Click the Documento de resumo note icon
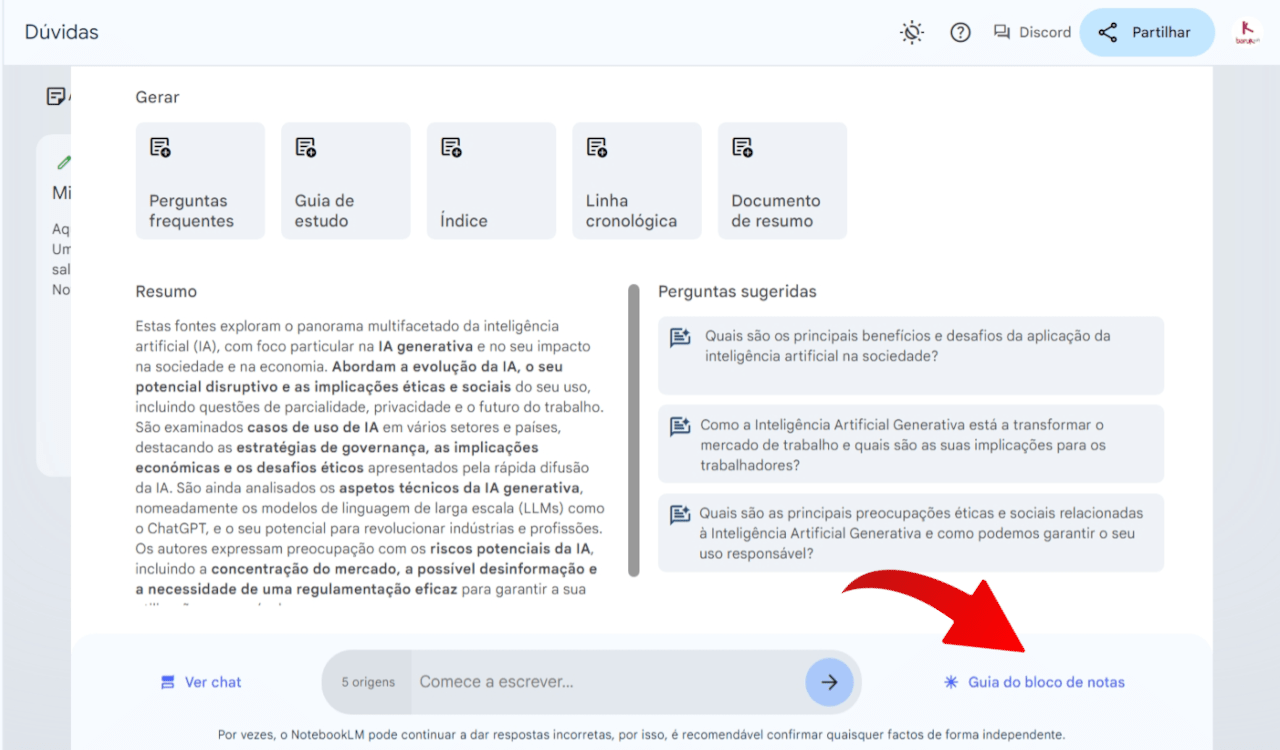 [x=742, y=148]
